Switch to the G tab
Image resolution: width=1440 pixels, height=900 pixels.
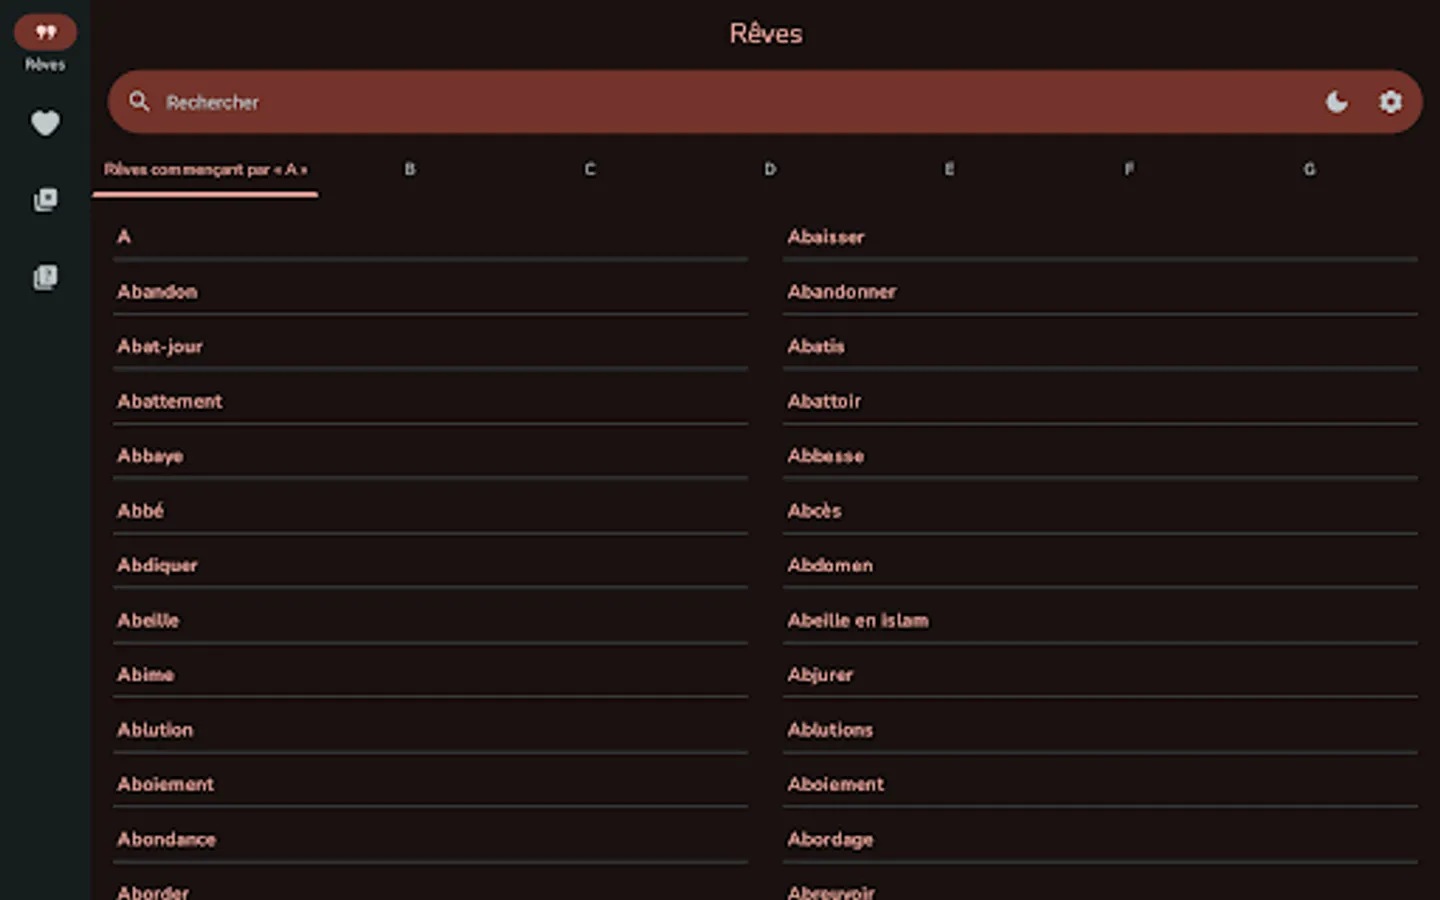pos(1309,169)
